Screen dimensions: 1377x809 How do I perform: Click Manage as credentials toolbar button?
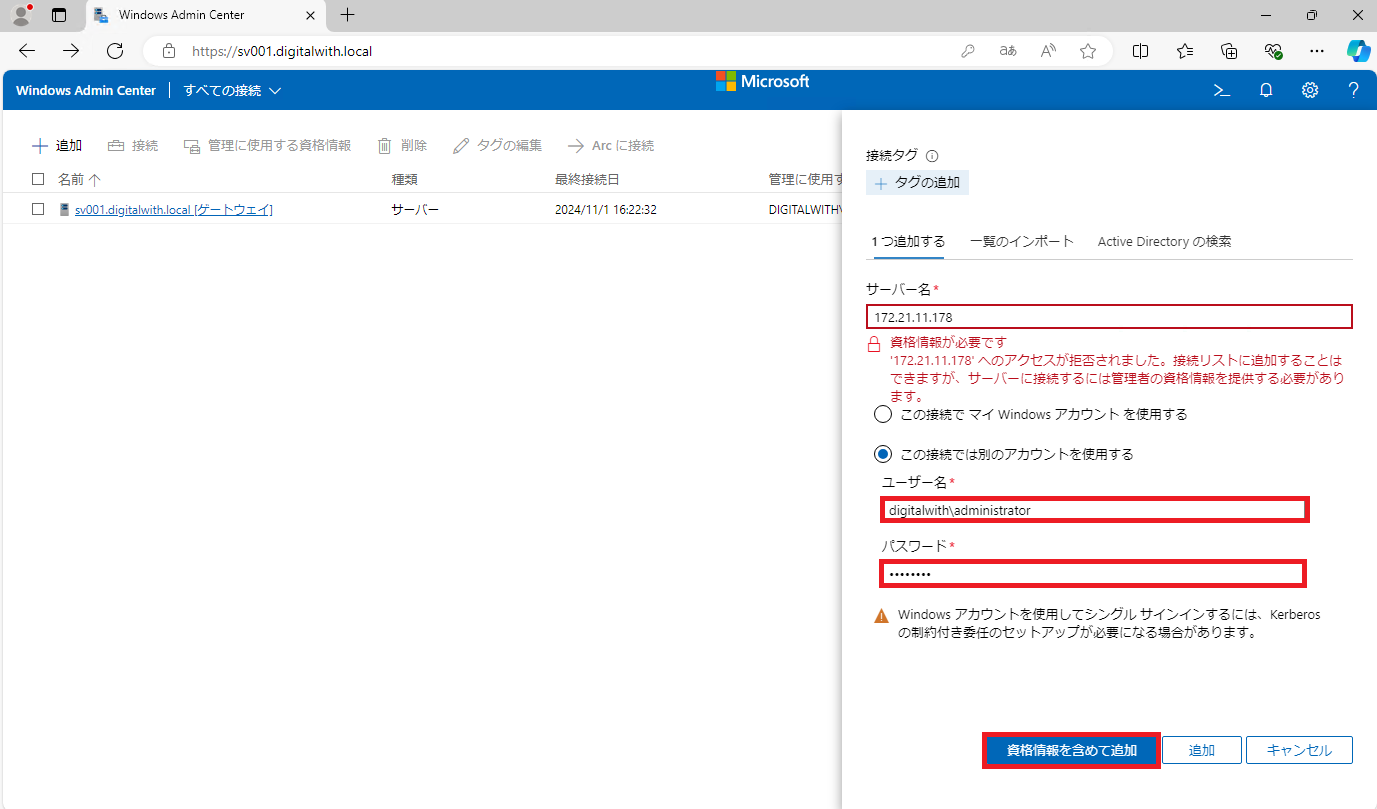tap(267, 146)
